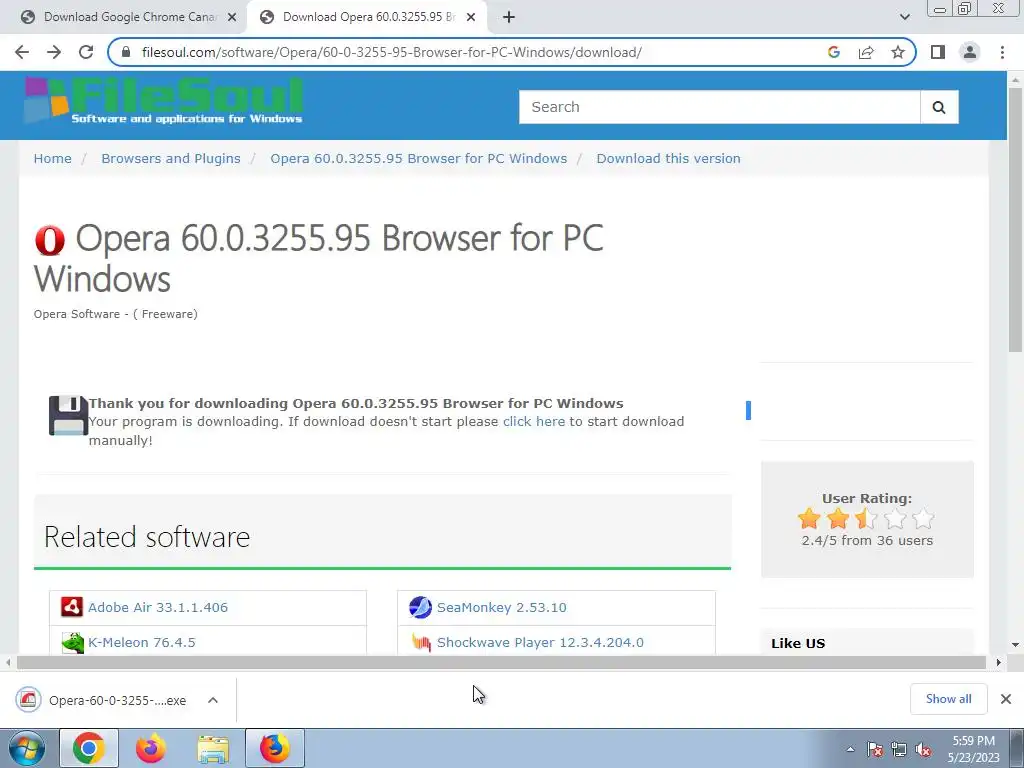The width and height of the screenshot is (1024, 768).
Task: Expand the tab search dropdown
Action: 904,17
